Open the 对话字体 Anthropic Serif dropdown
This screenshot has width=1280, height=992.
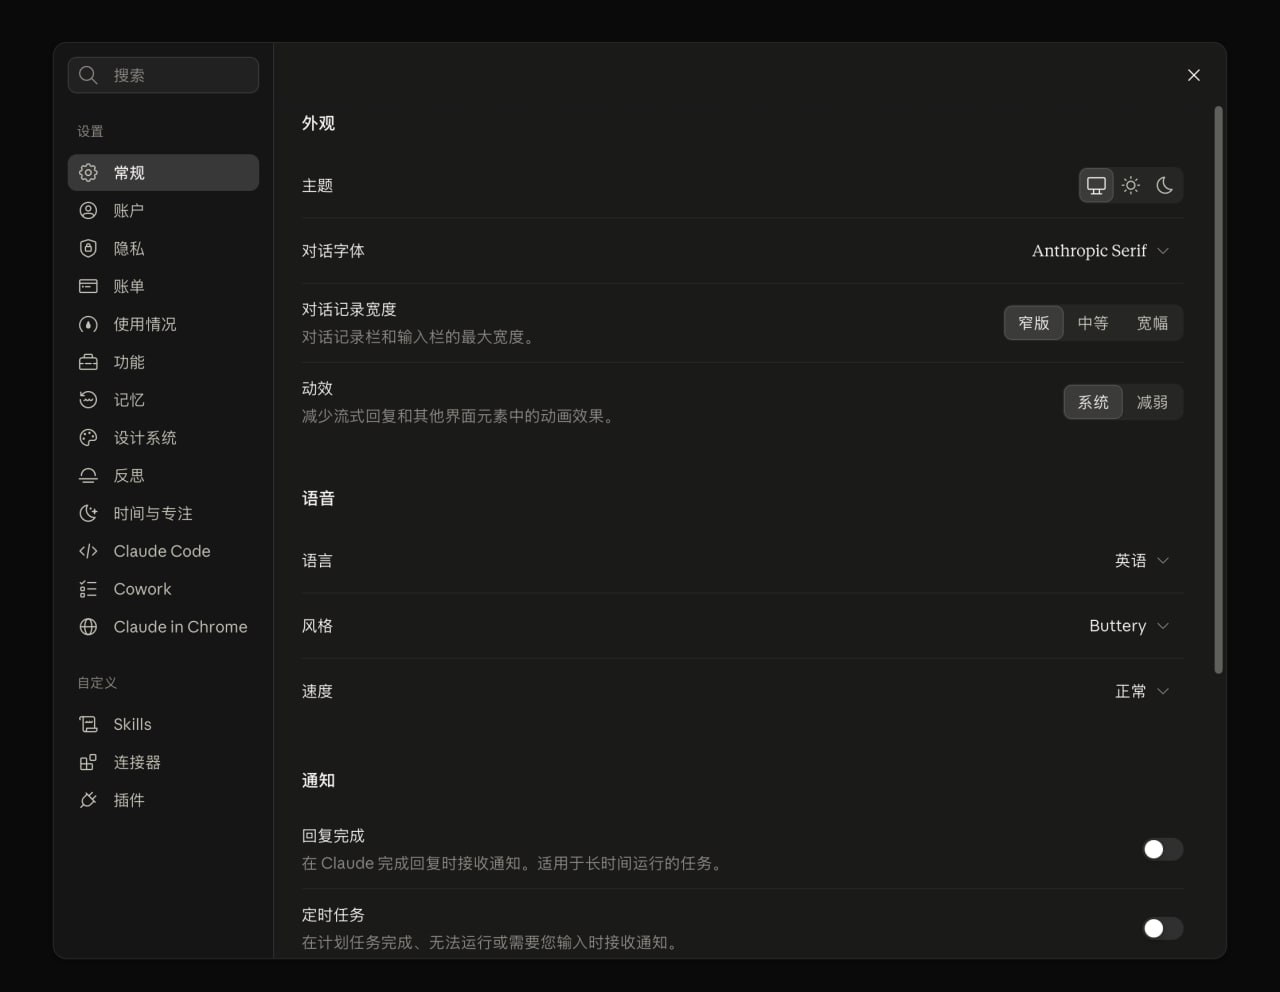(1100, 251)
